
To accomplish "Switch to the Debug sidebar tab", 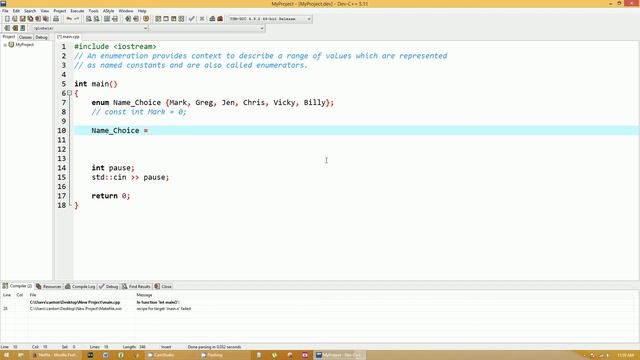I will point(41,37).
